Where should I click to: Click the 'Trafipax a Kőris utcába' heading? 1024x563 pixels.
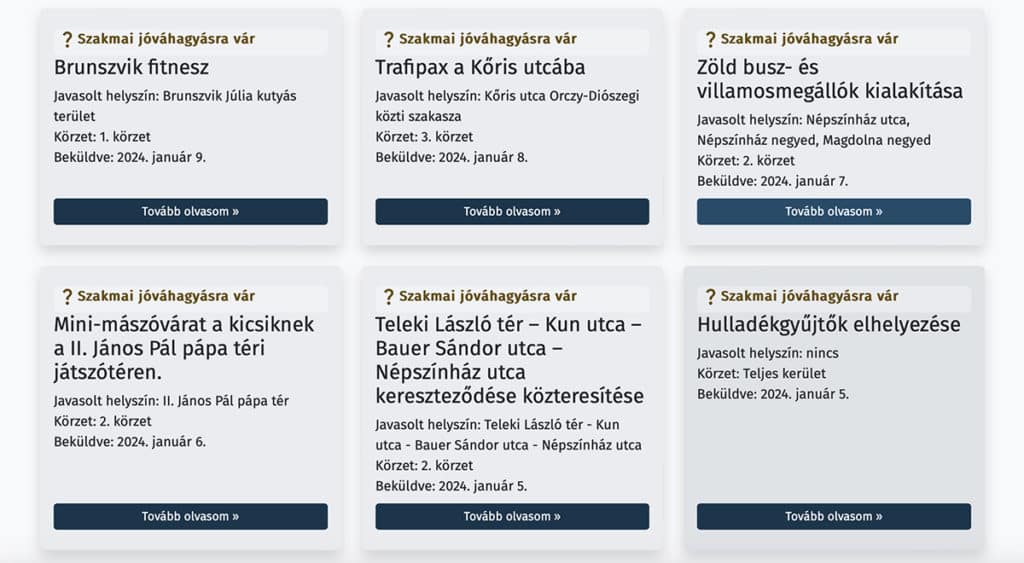480,67
